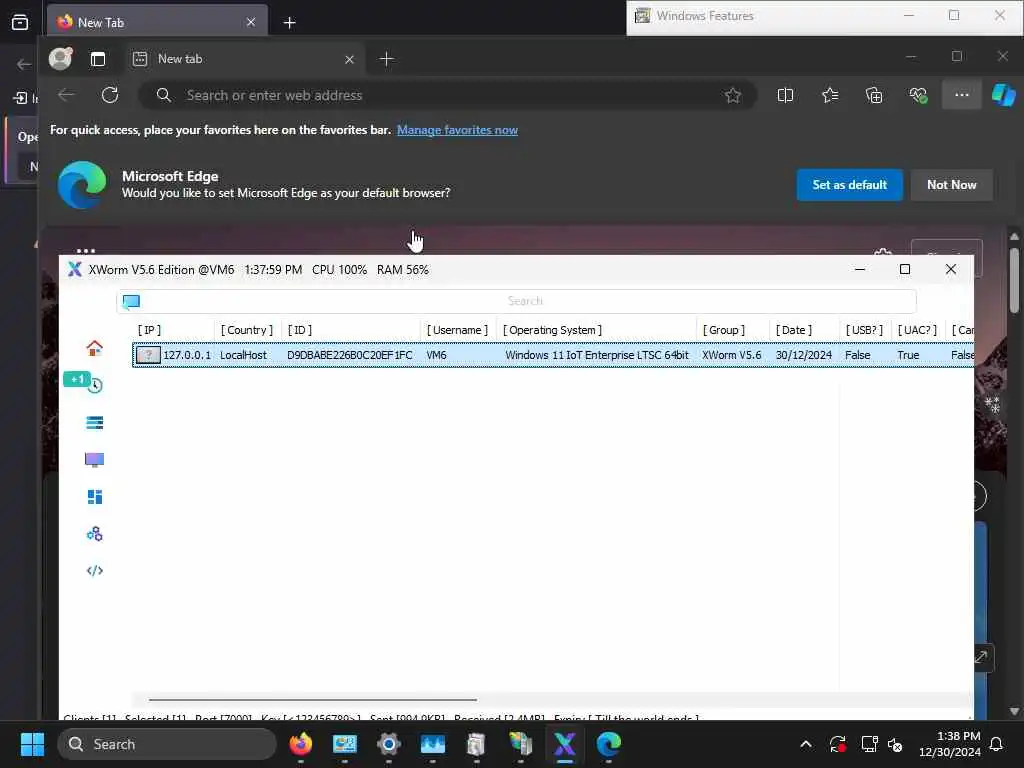The image size is (1024, 768).
Task: Open the Settings gear in taskbar
Action: [389, 744]
